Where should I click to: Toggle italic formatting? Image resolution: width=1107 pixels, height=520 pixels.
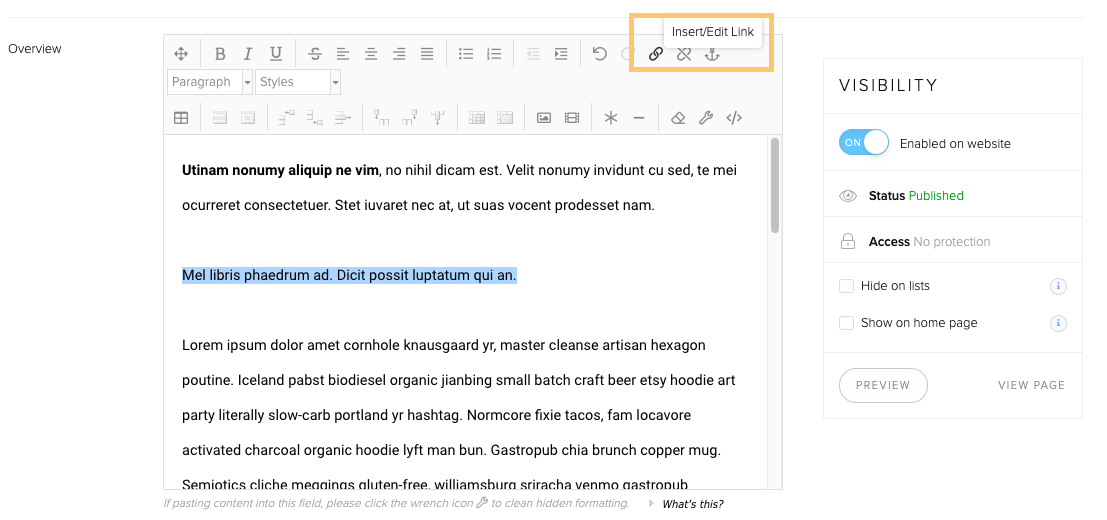tap(248, 54)
